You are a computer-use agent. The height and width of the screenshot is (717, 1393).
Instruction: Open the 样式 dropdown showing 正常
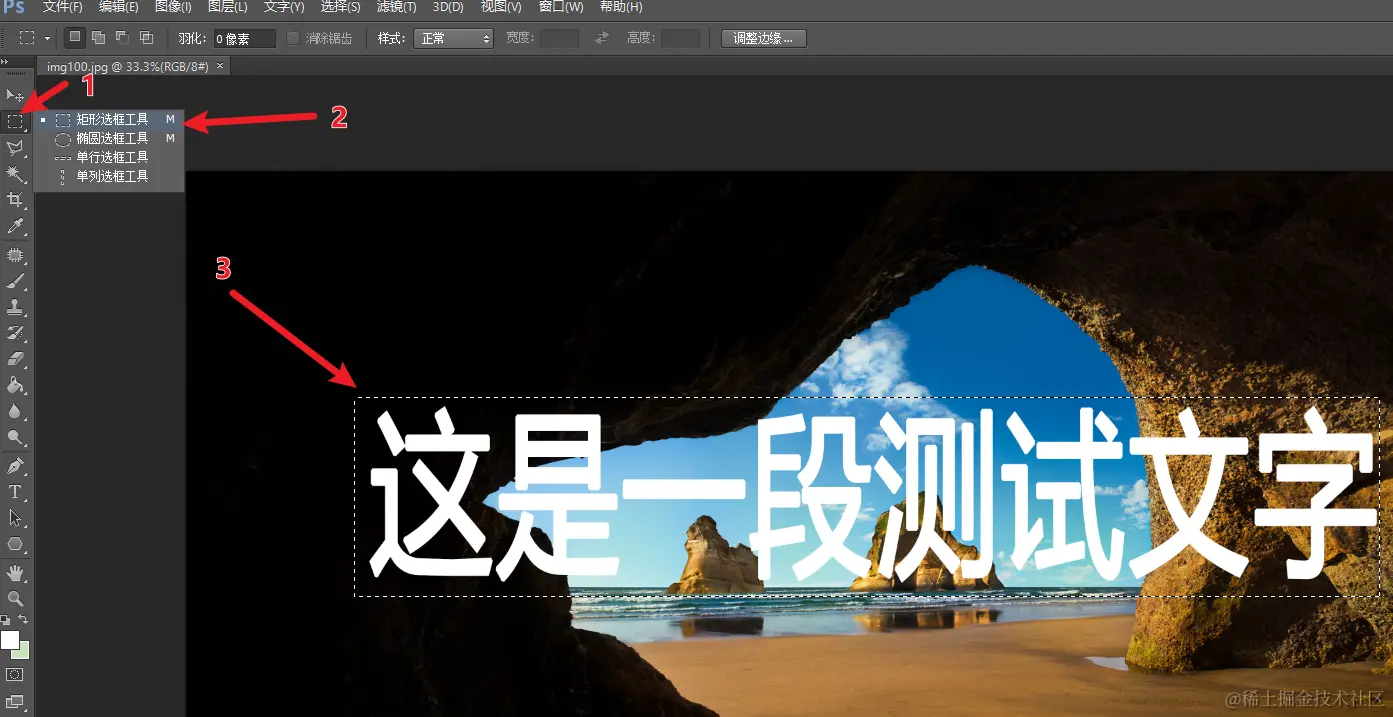tap(453, 38)
